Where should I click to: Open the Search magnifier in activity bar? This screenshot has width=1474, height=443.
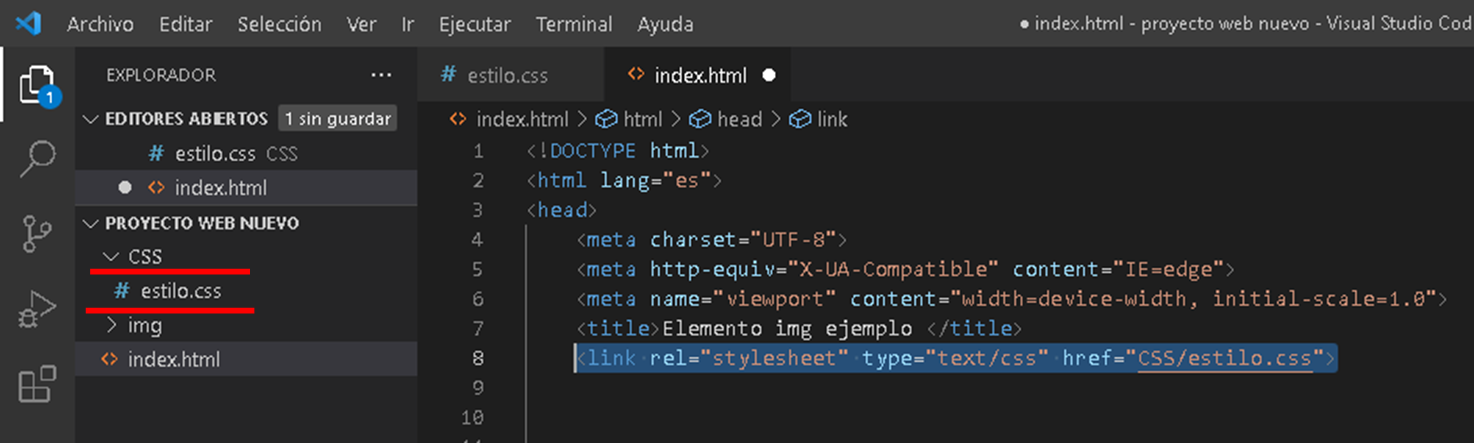coord(38,159)
